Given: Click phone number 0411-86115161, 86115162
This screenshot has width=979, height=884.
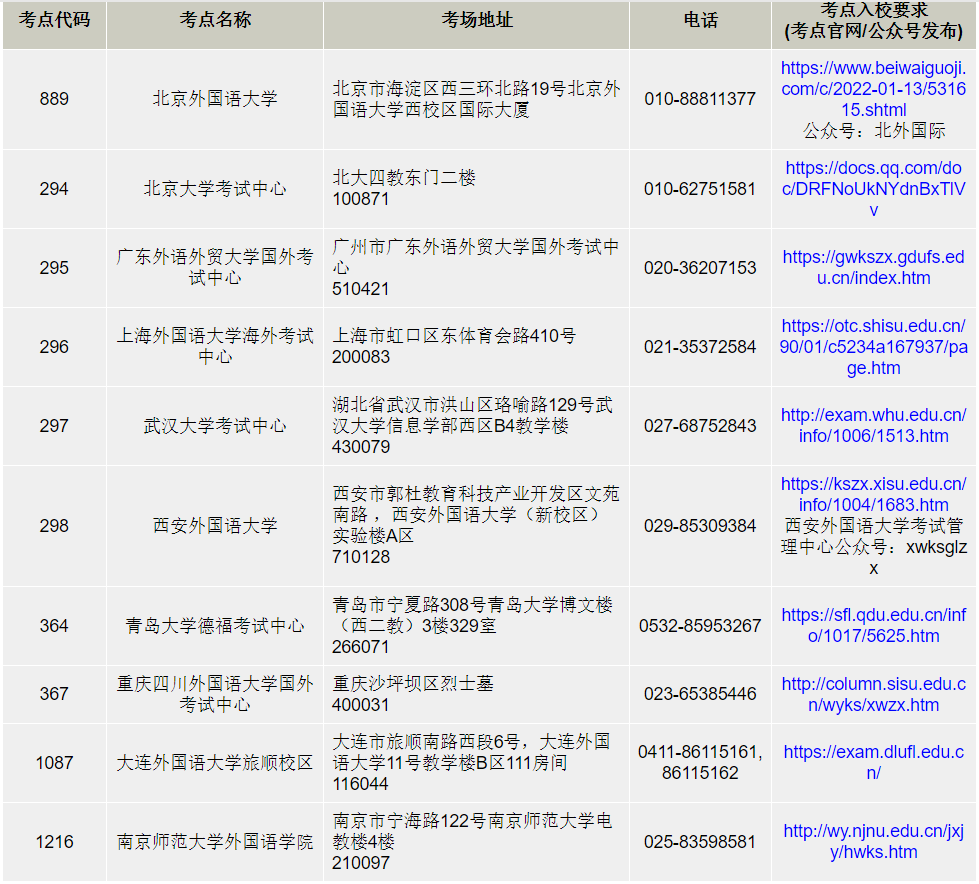Looking at the screenshot, I should click(x=700, y=762).
